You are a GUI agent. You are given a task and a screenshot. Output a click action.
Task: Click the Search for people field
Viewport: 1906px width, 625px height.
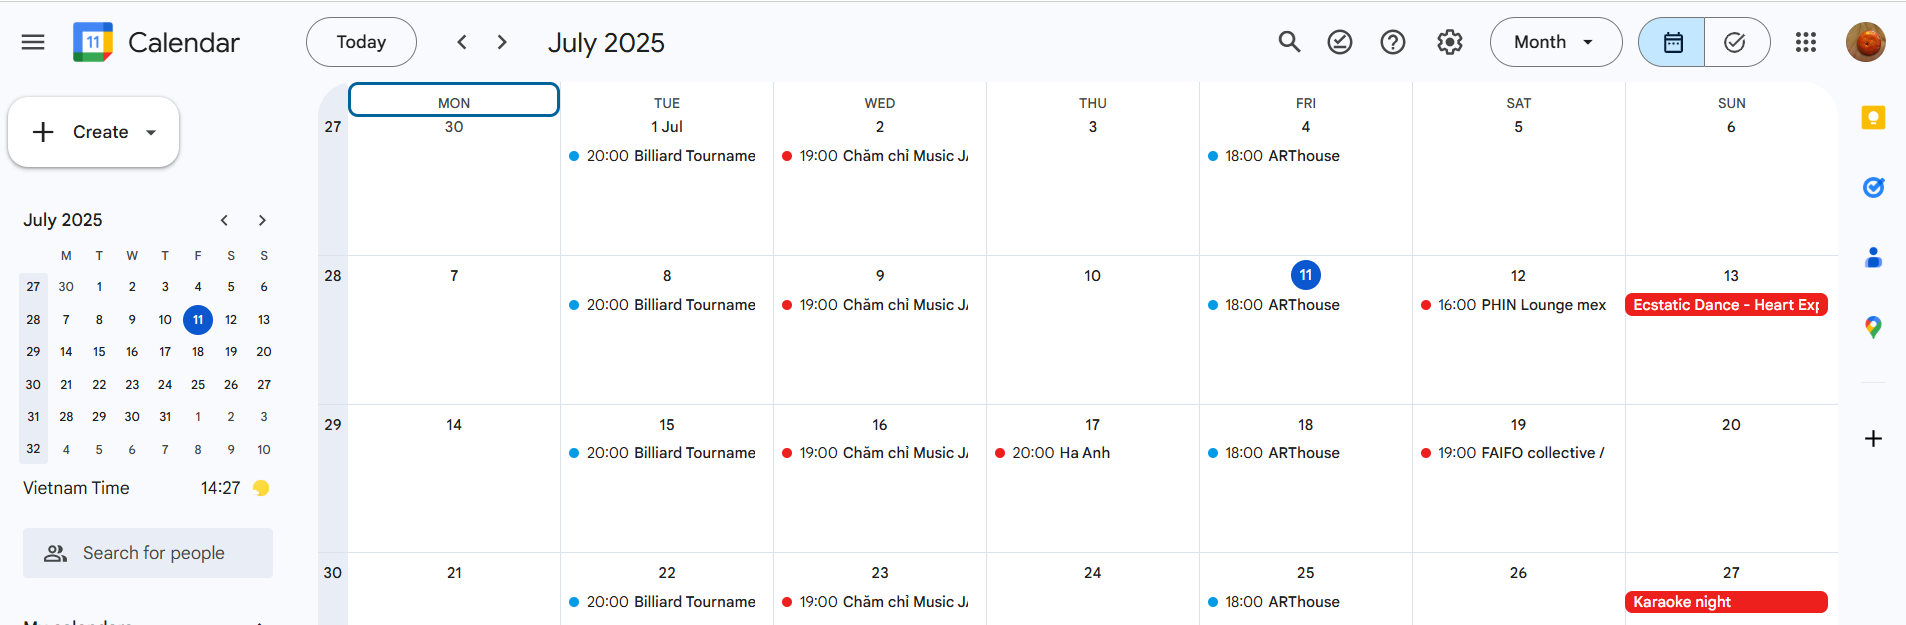pos(148,553)
